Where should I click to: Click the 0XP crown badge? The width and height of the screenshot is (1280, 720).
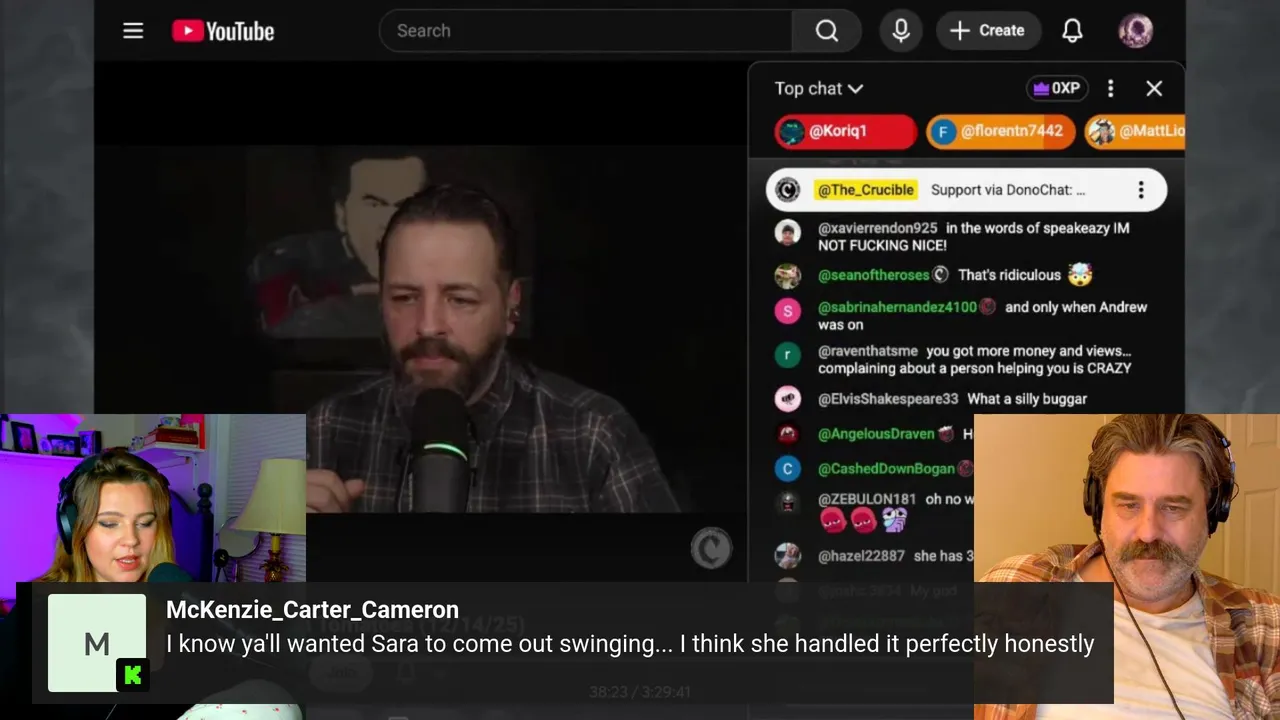click(x=1057, y=88)
